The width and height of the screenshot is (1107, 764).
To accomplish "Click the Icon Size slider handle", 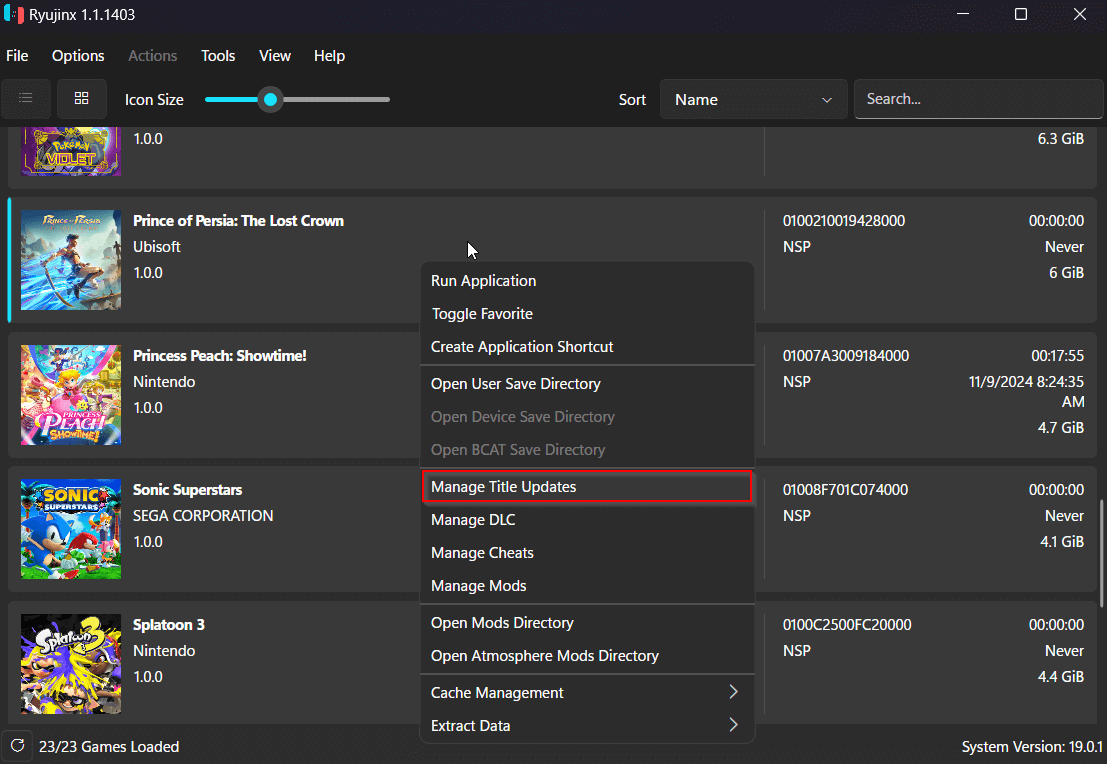I will pos(270,100).
